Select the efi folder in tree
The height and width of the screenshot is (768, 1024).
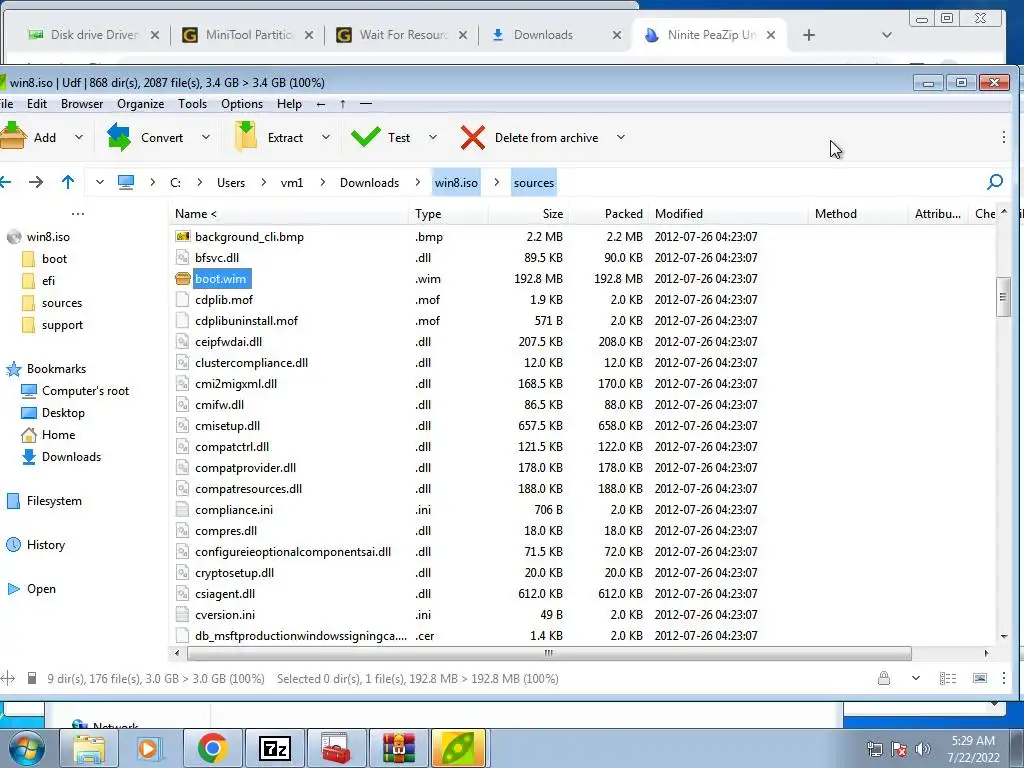(48, 281)
